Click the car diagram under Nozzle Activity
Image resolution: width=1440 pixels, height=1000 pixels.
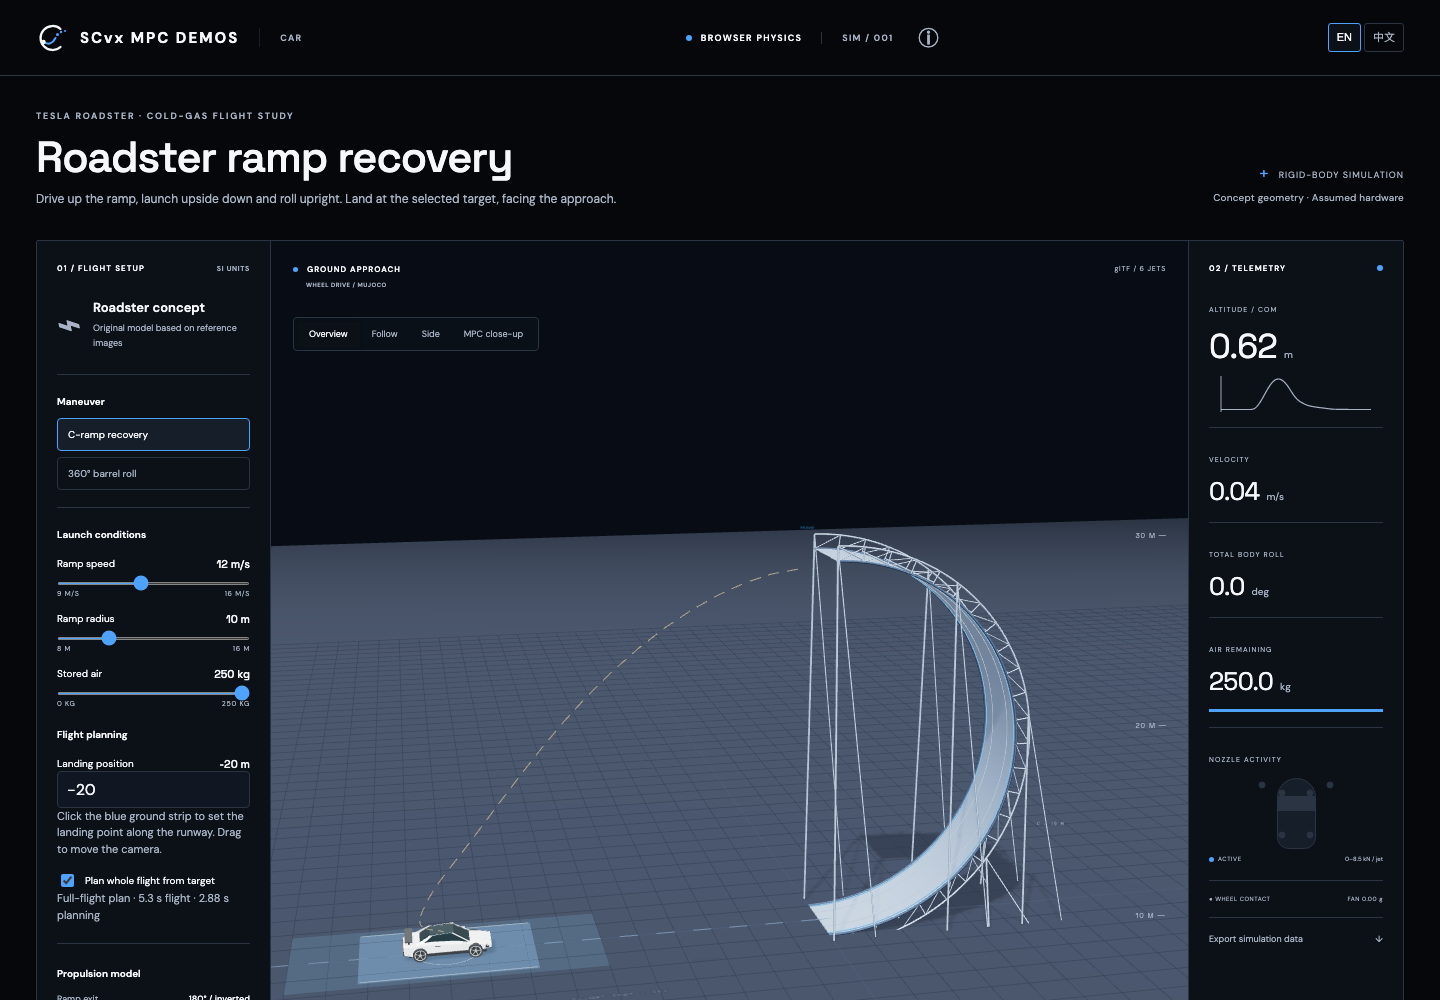coord(1296,813)
